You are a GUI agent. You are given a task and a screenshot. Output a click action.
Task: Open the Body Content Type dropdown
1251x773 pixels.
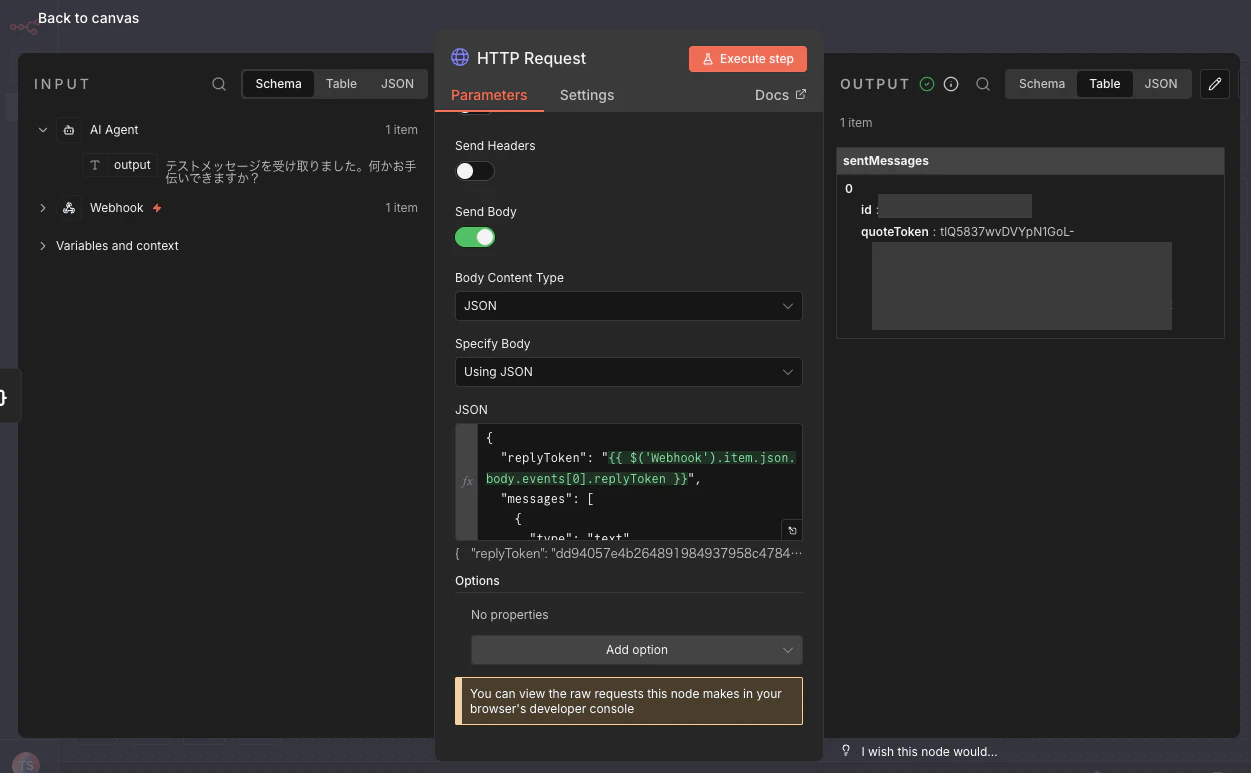point(628,306)
